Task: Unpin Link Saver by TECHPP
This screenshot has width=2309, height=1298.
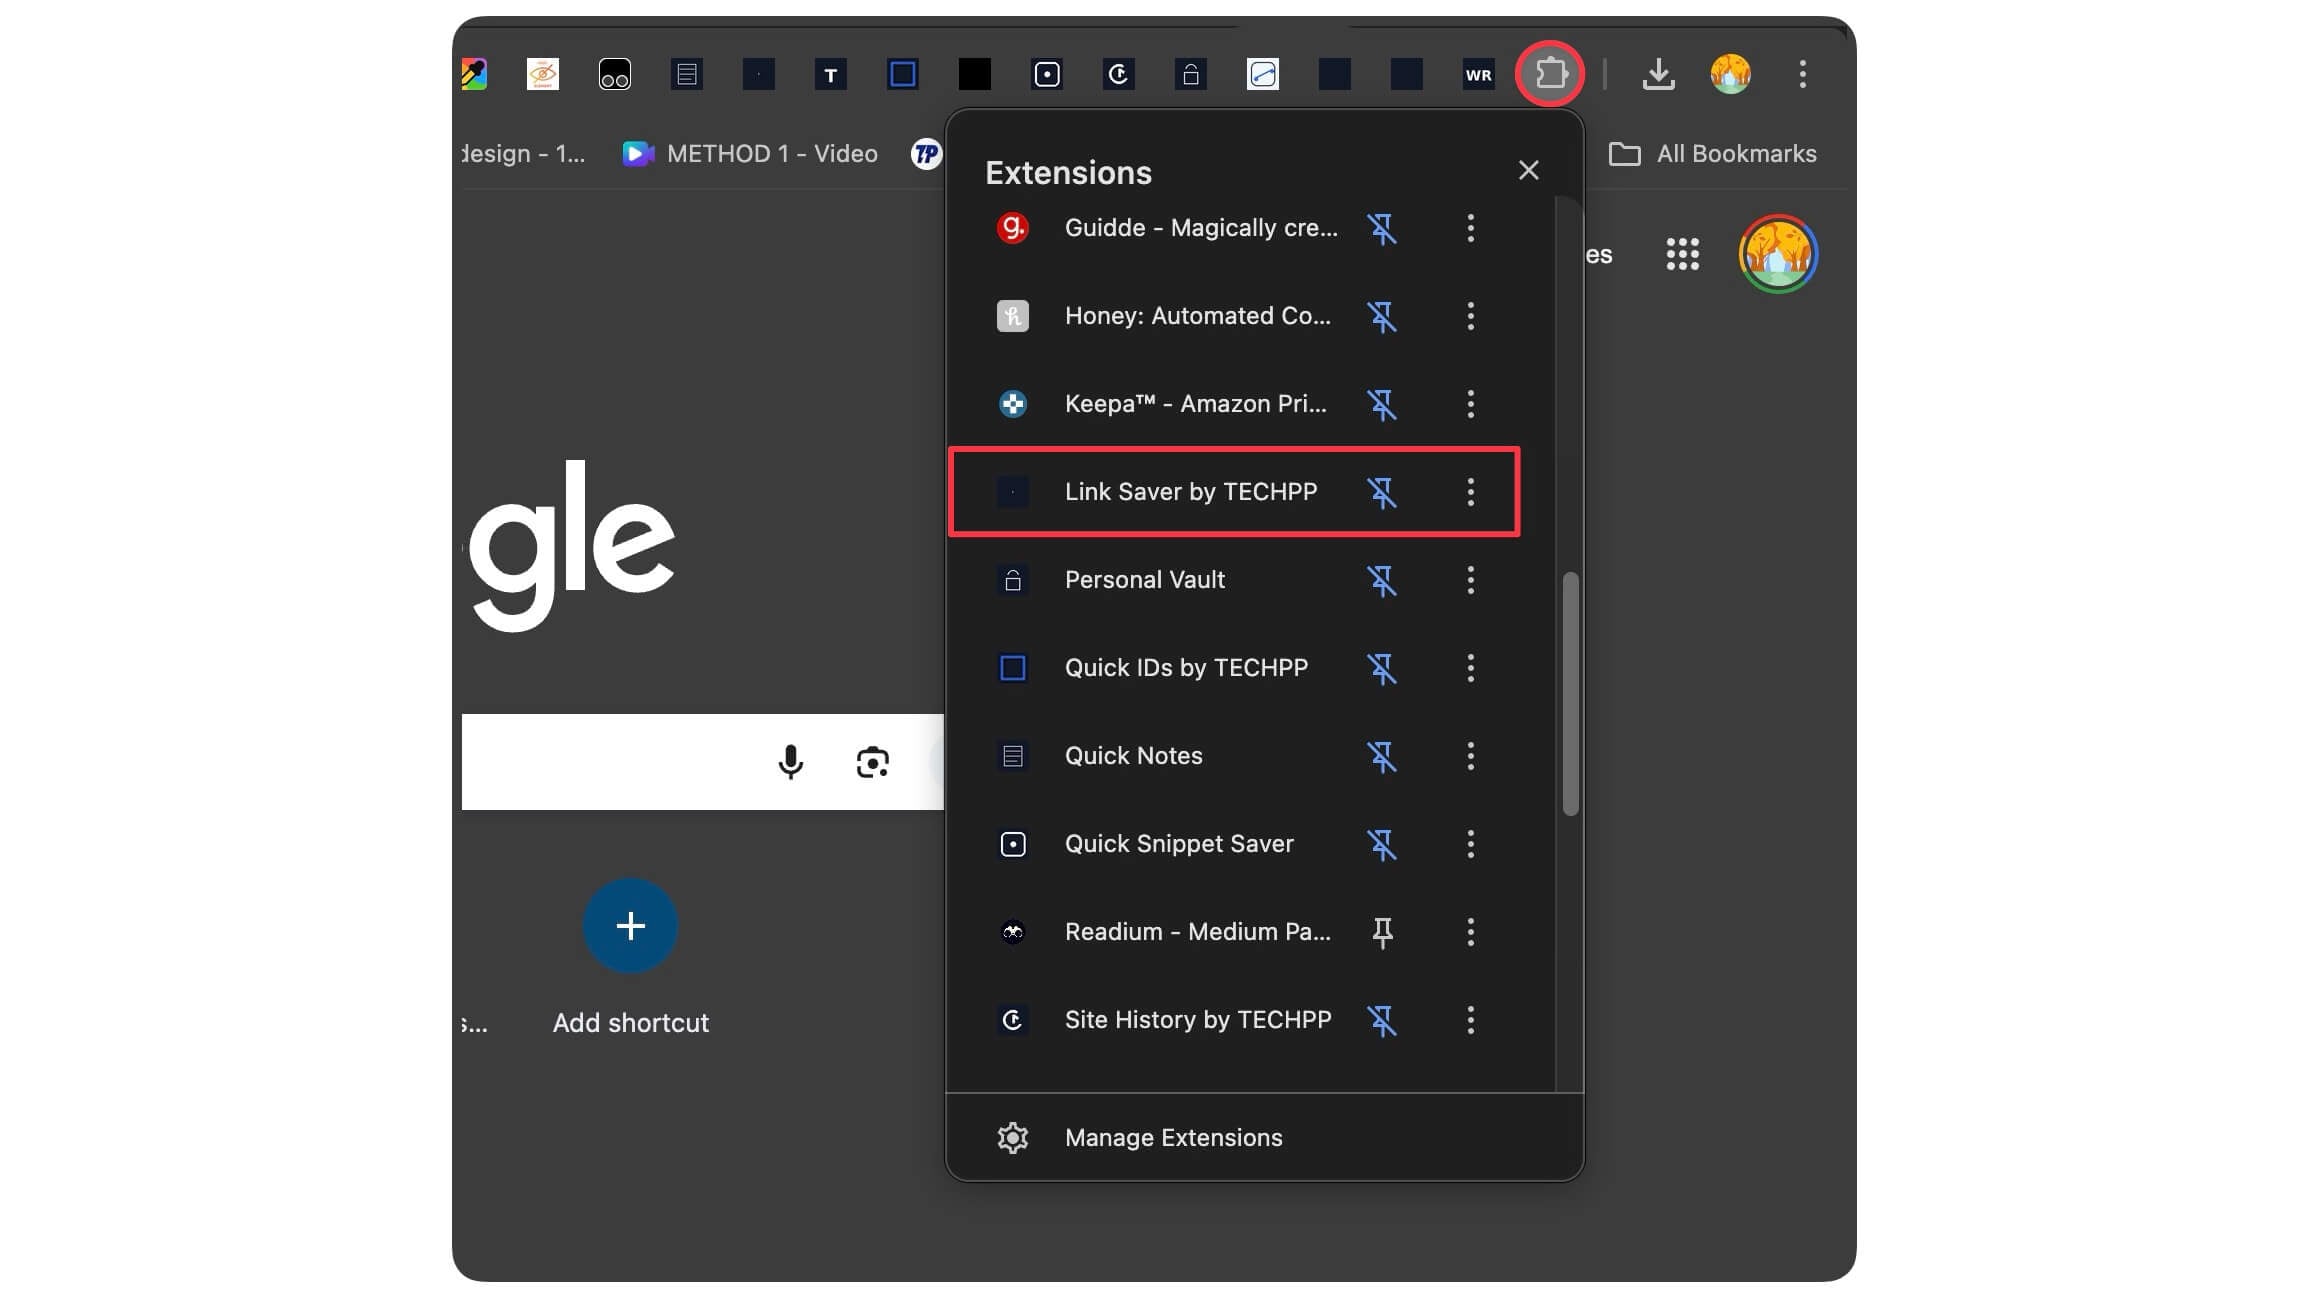Action: coord(1382,492)
